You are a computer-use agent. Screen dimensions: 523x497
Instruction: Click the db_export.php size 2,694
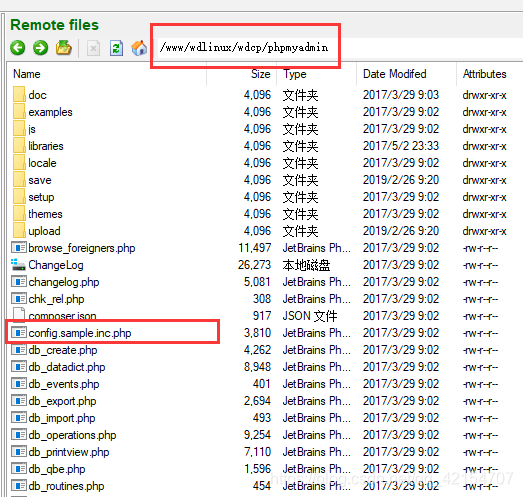tap(257, 401)
